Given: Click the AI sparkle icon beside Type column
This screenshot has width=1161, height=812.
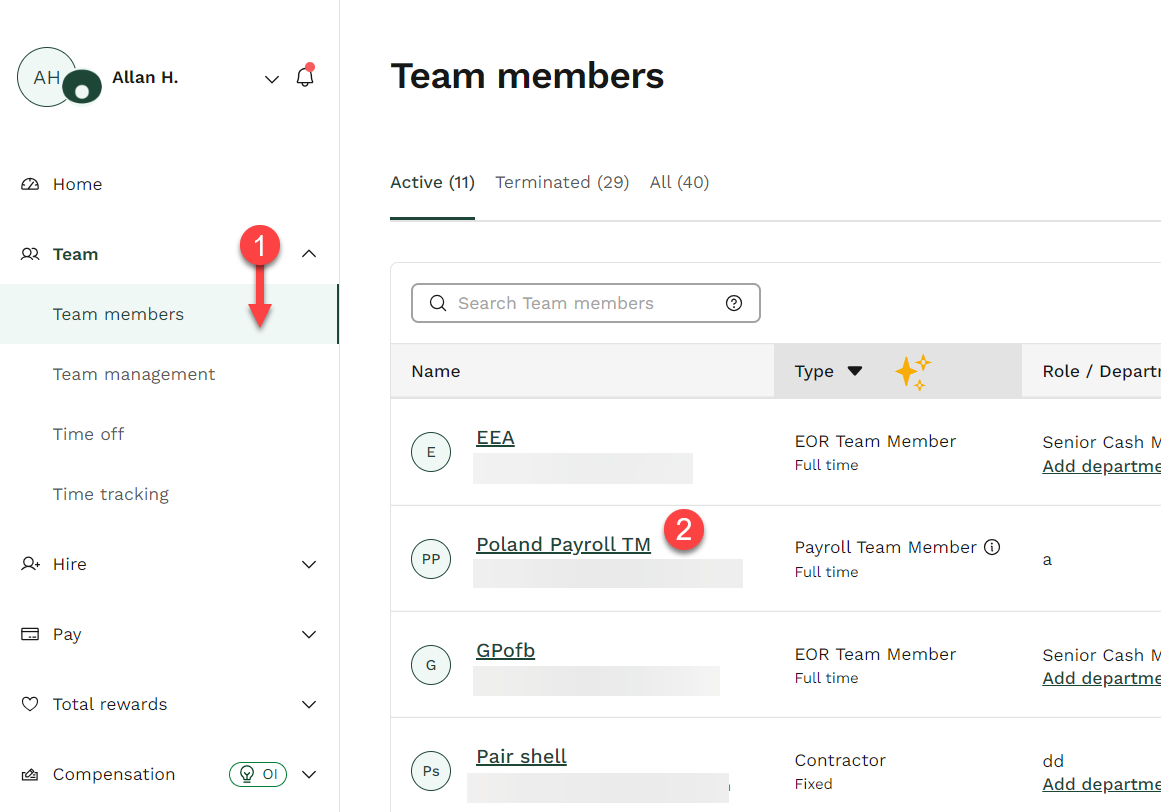Looking at the screenshot, I should (x=913, y=370).
